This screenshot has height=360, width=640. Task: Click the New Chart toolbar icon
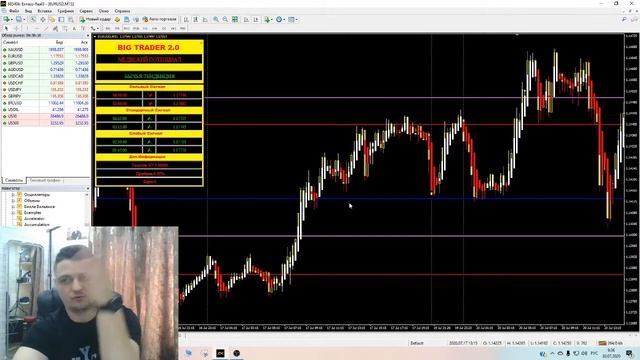click(6, 19)
